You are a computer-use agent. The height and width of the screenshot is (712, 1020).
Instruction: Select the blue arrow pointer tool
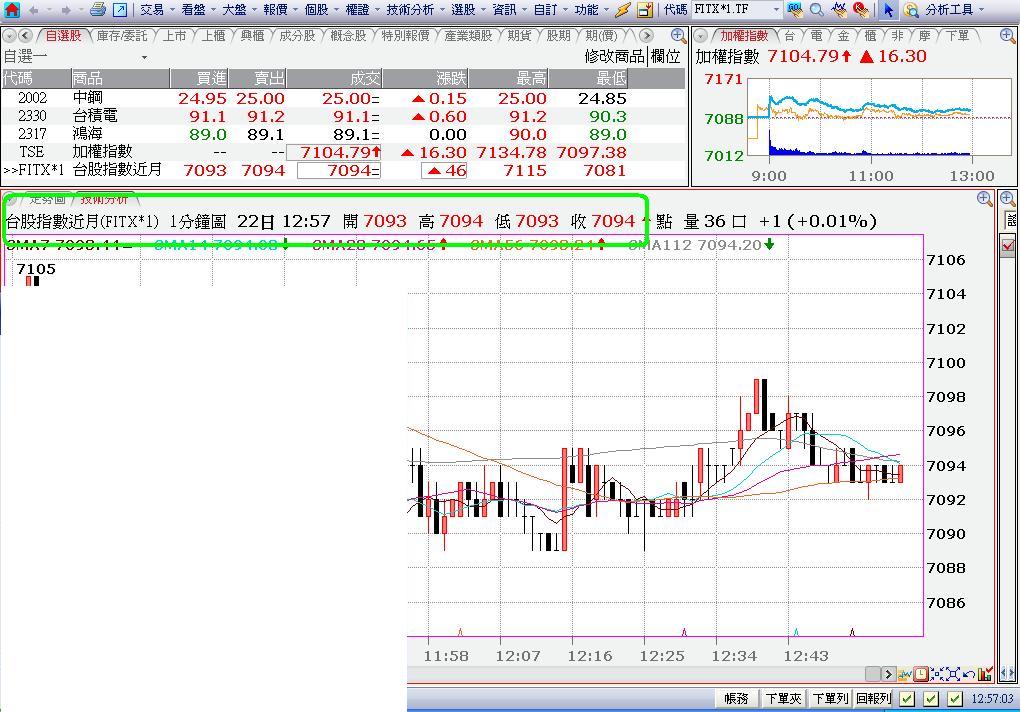(888, 10)
